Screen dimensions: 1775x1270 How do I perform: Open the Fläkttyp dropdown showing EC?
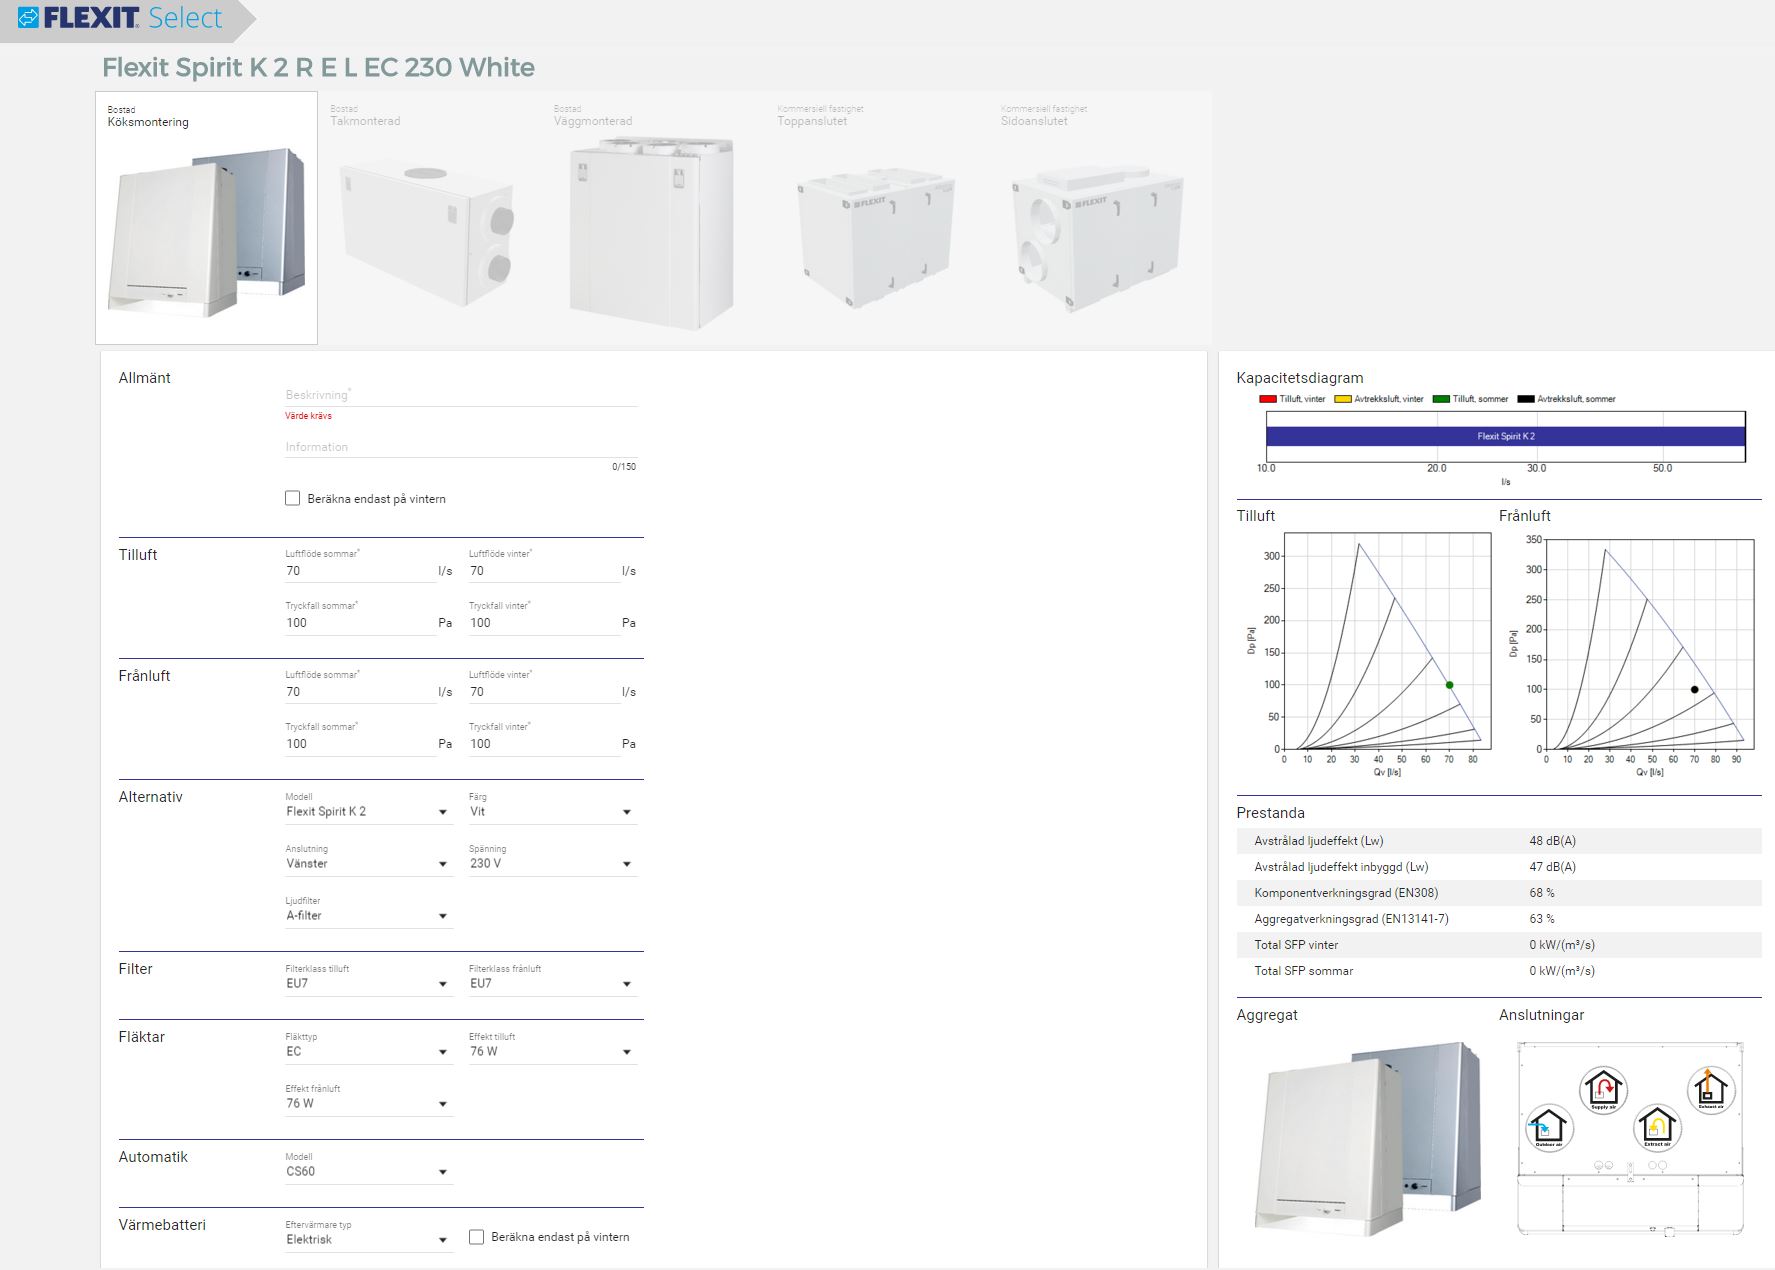click(x=368, y=1052)
